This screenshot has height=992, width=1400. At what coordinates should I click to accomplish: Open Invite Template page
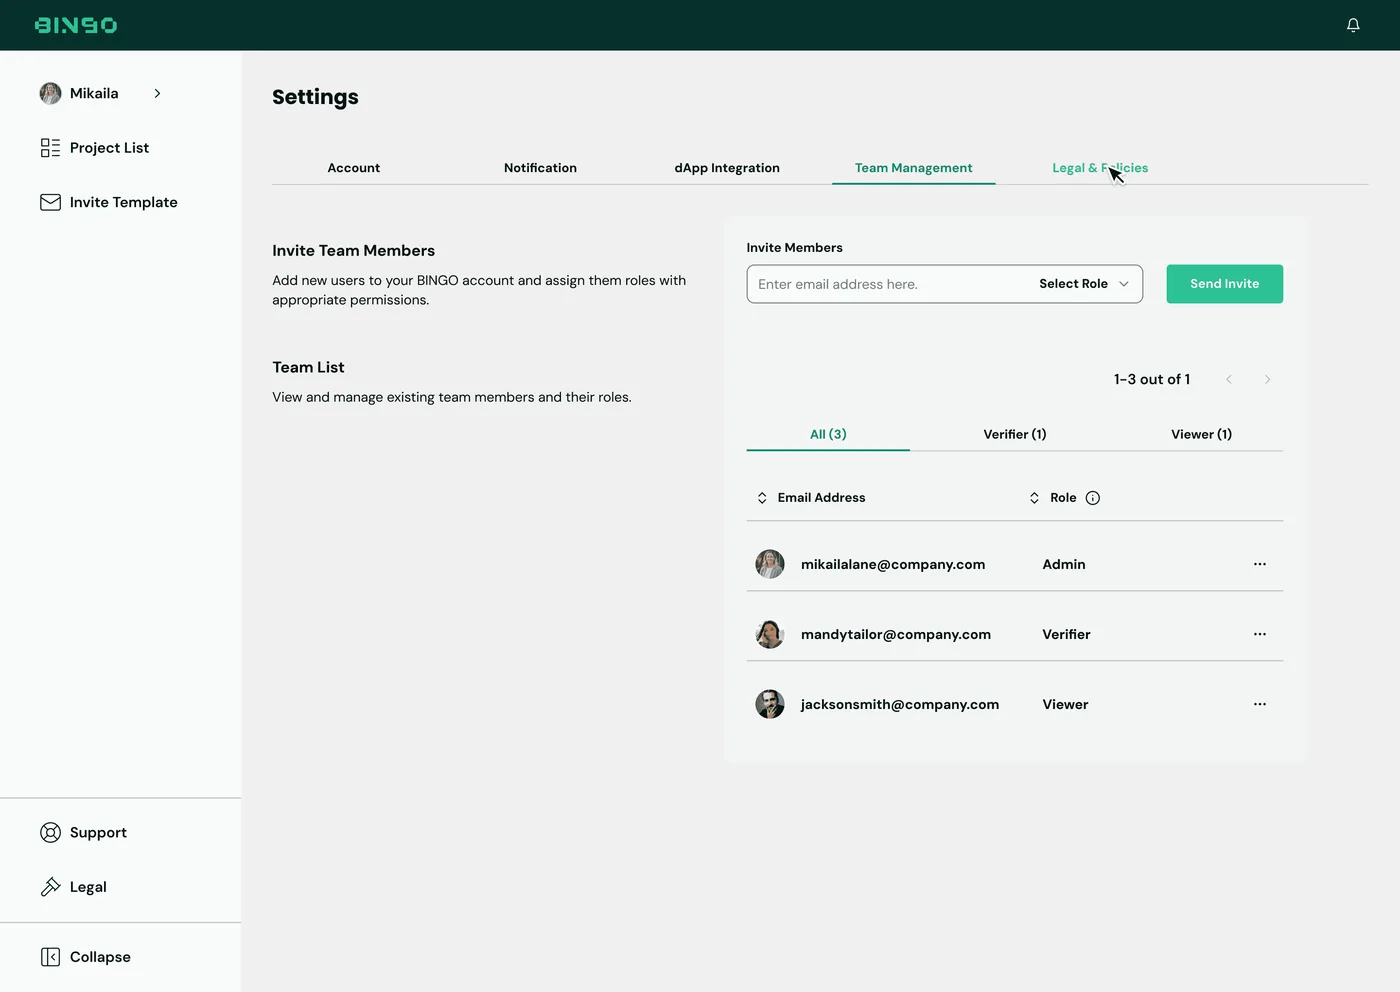pos(123,202)
